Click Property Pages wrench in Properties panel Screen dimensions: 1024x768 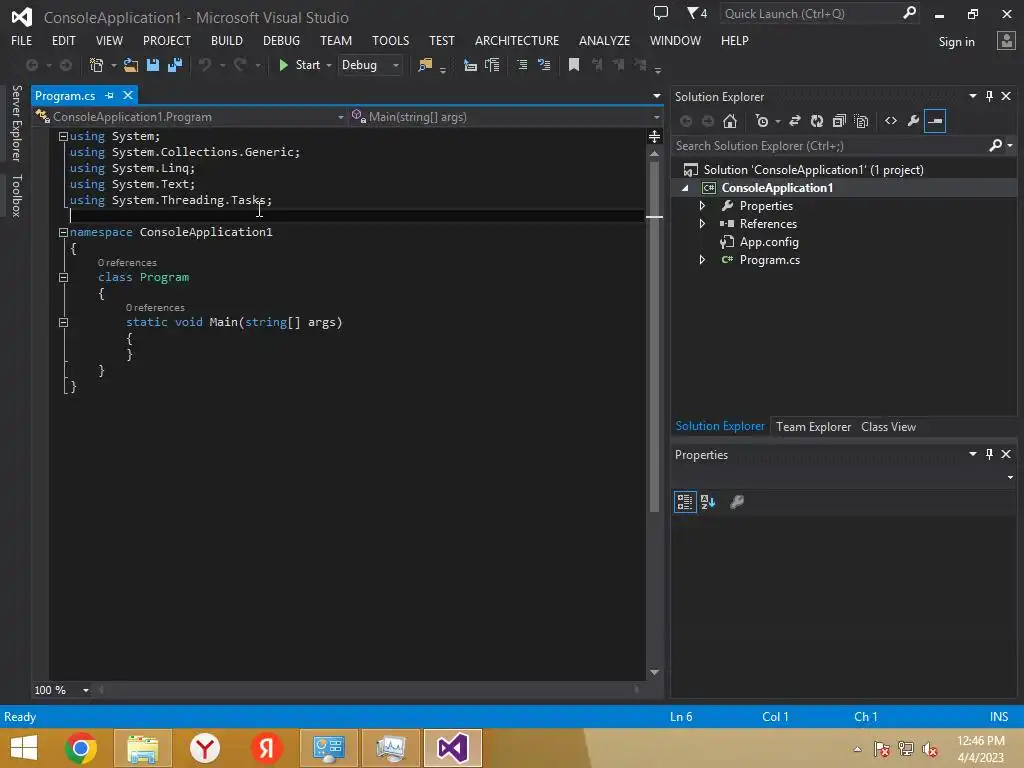737,502
